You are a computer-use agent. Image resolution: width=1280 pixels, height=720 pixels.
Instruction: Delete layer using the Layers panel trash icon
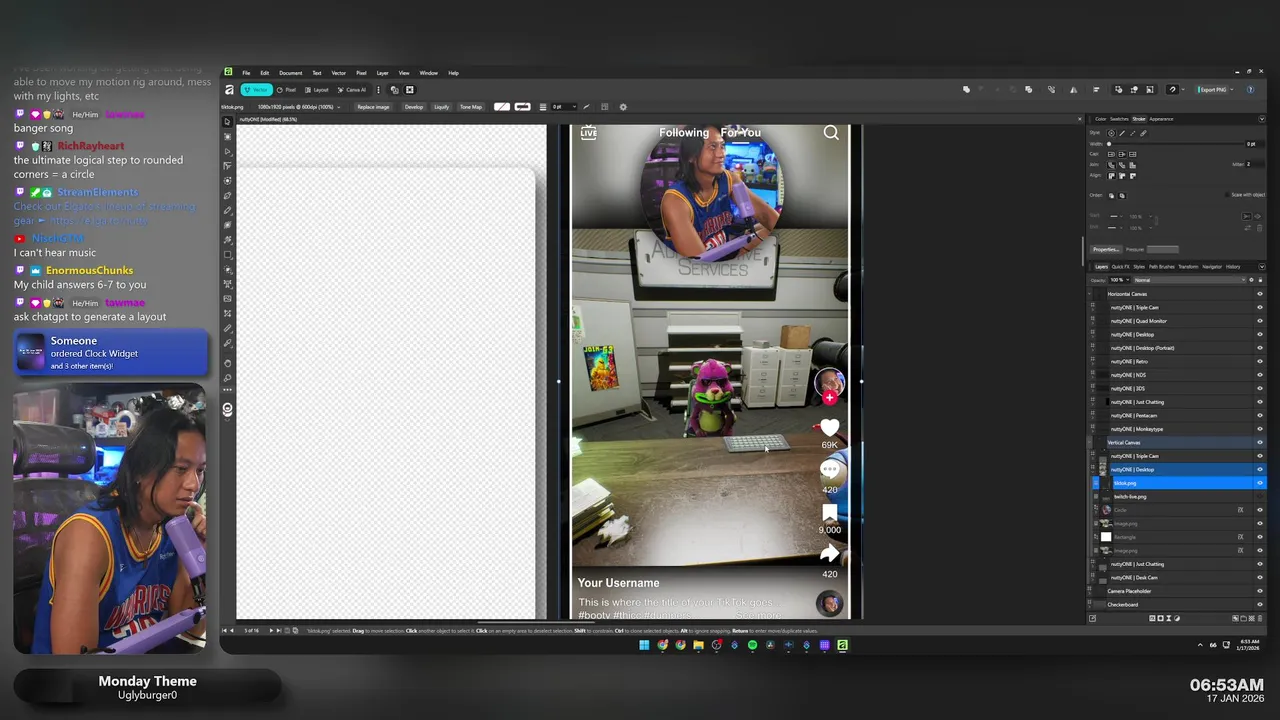[1261, 618]
